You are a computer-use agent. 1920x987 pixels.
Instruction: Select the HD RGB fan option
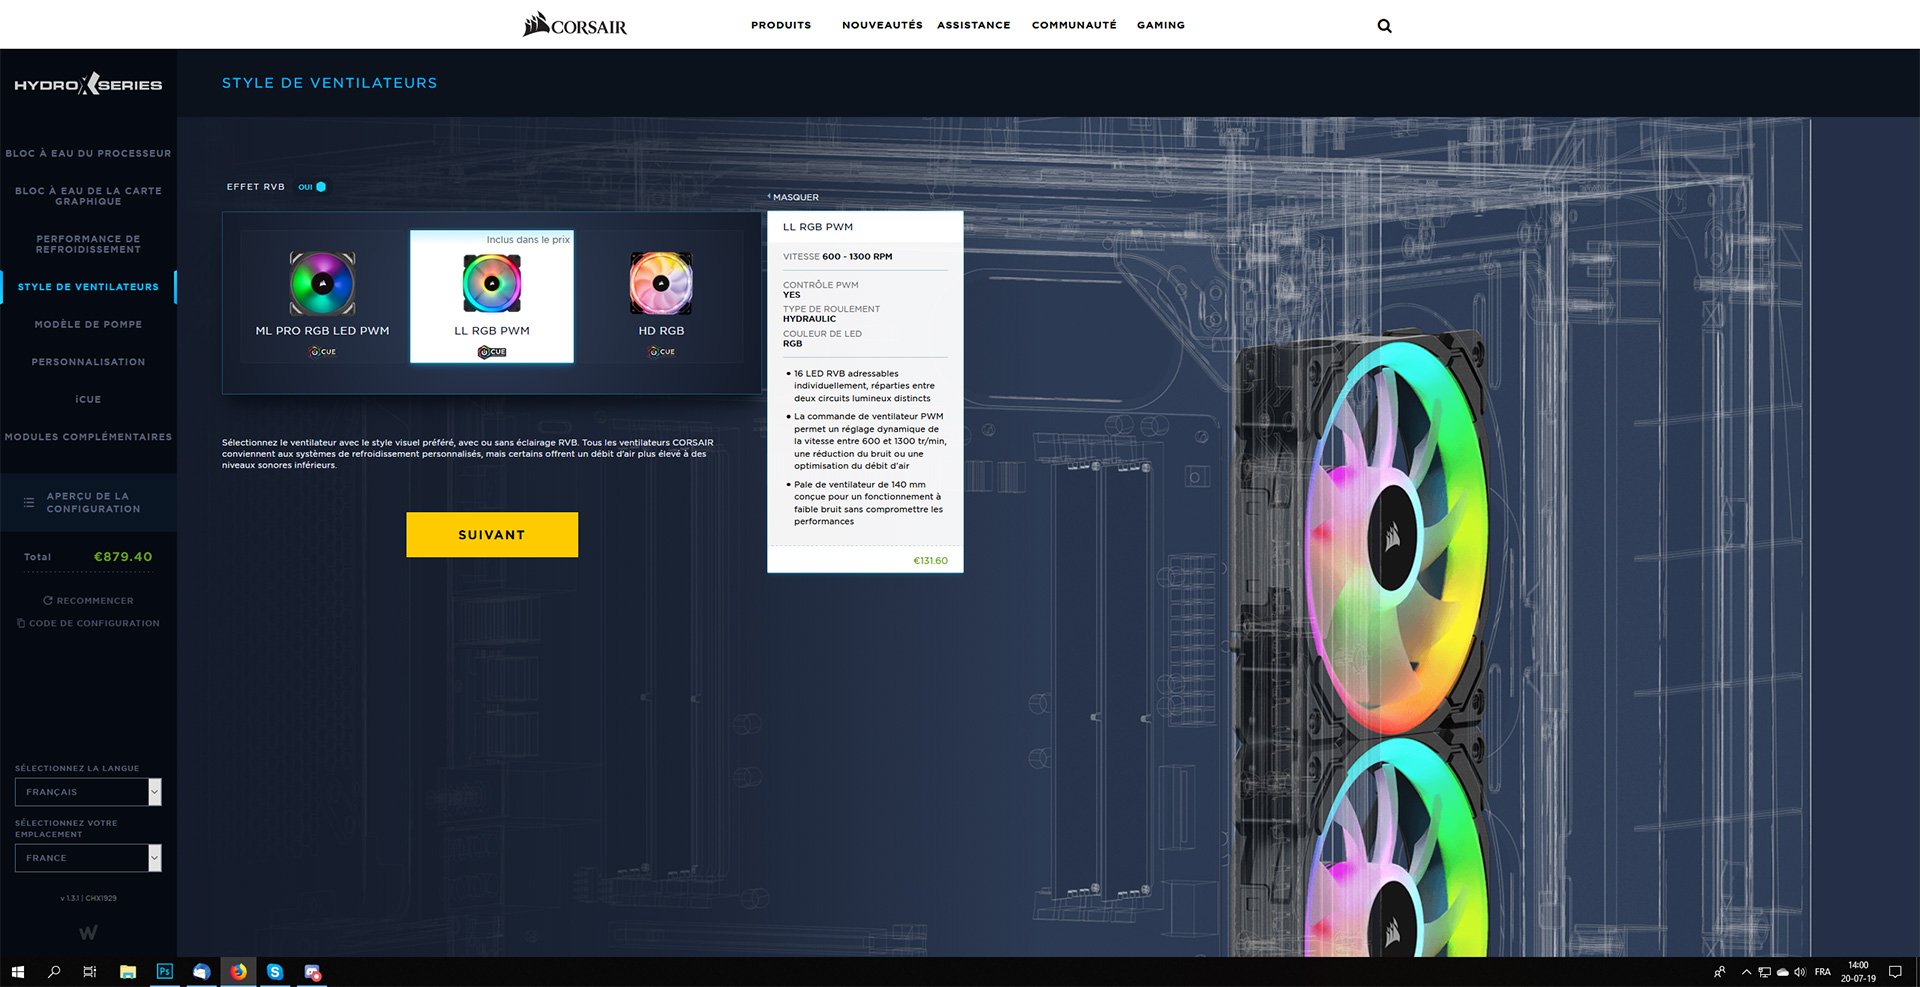661,298
